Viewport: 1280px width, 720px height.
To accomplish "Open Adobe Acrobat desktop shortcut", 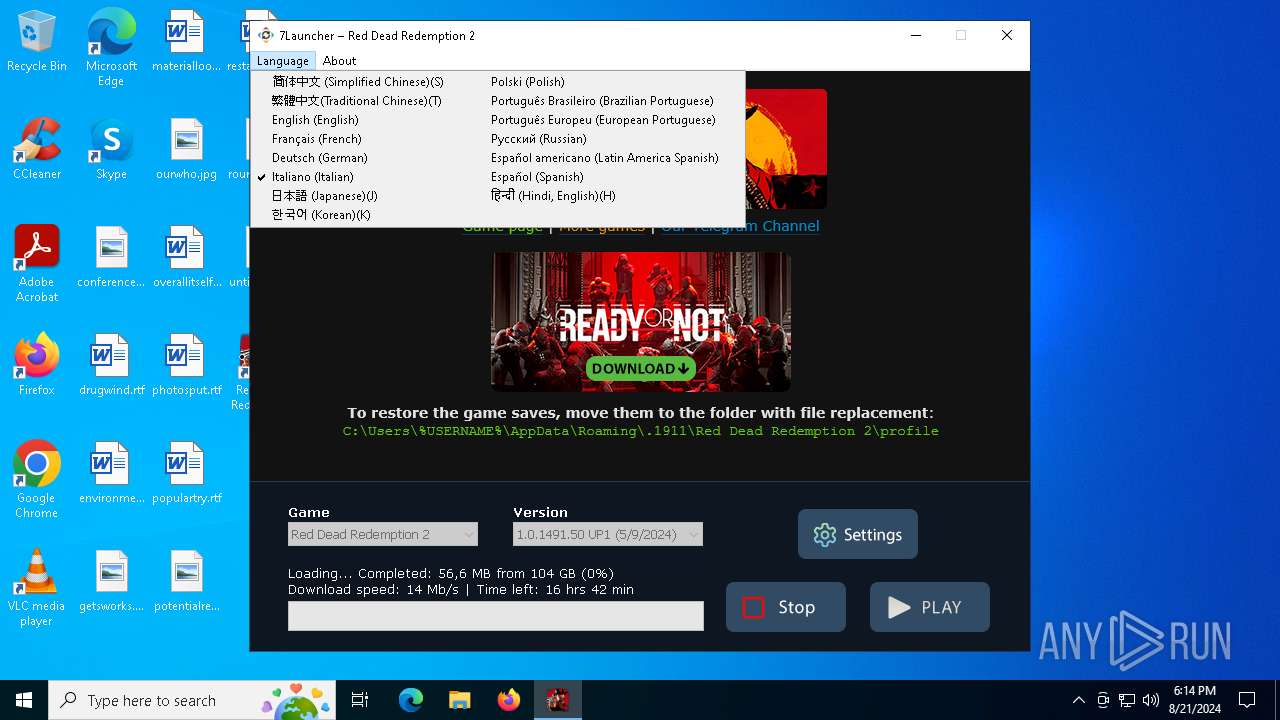I will [x=37, y=264].
